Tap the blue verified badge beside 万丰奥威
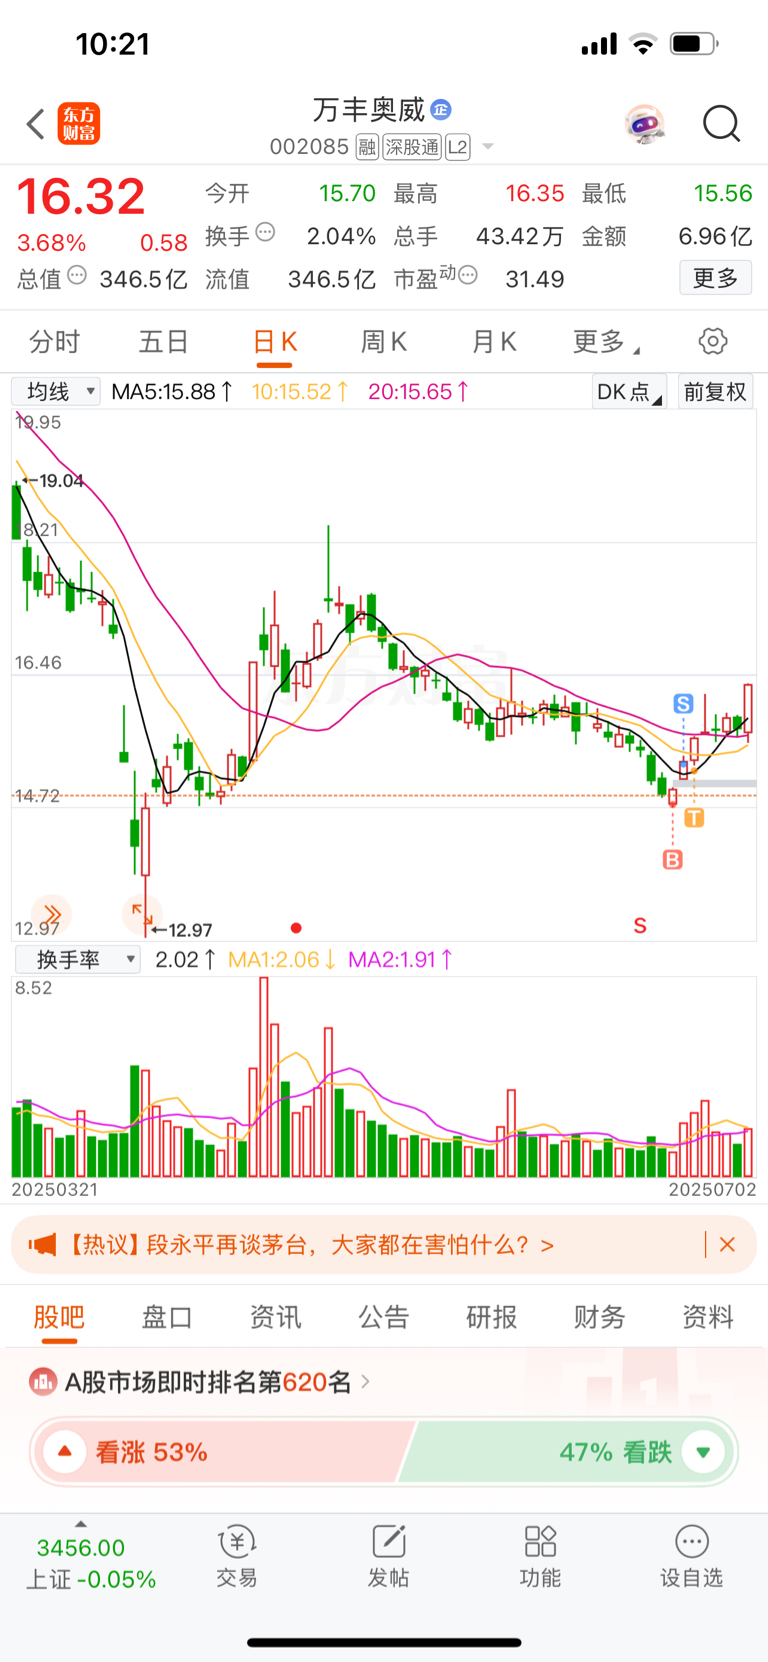The height and width of the screenshot is (1662, 768). pos(441,109)
